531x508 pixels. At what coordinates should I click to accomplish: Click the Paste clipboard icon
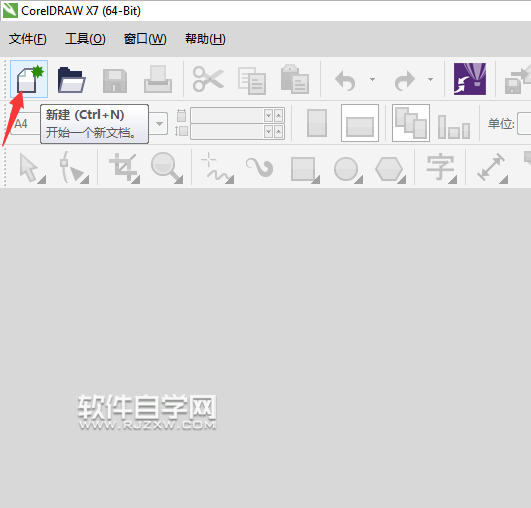(x=295, y=79)
